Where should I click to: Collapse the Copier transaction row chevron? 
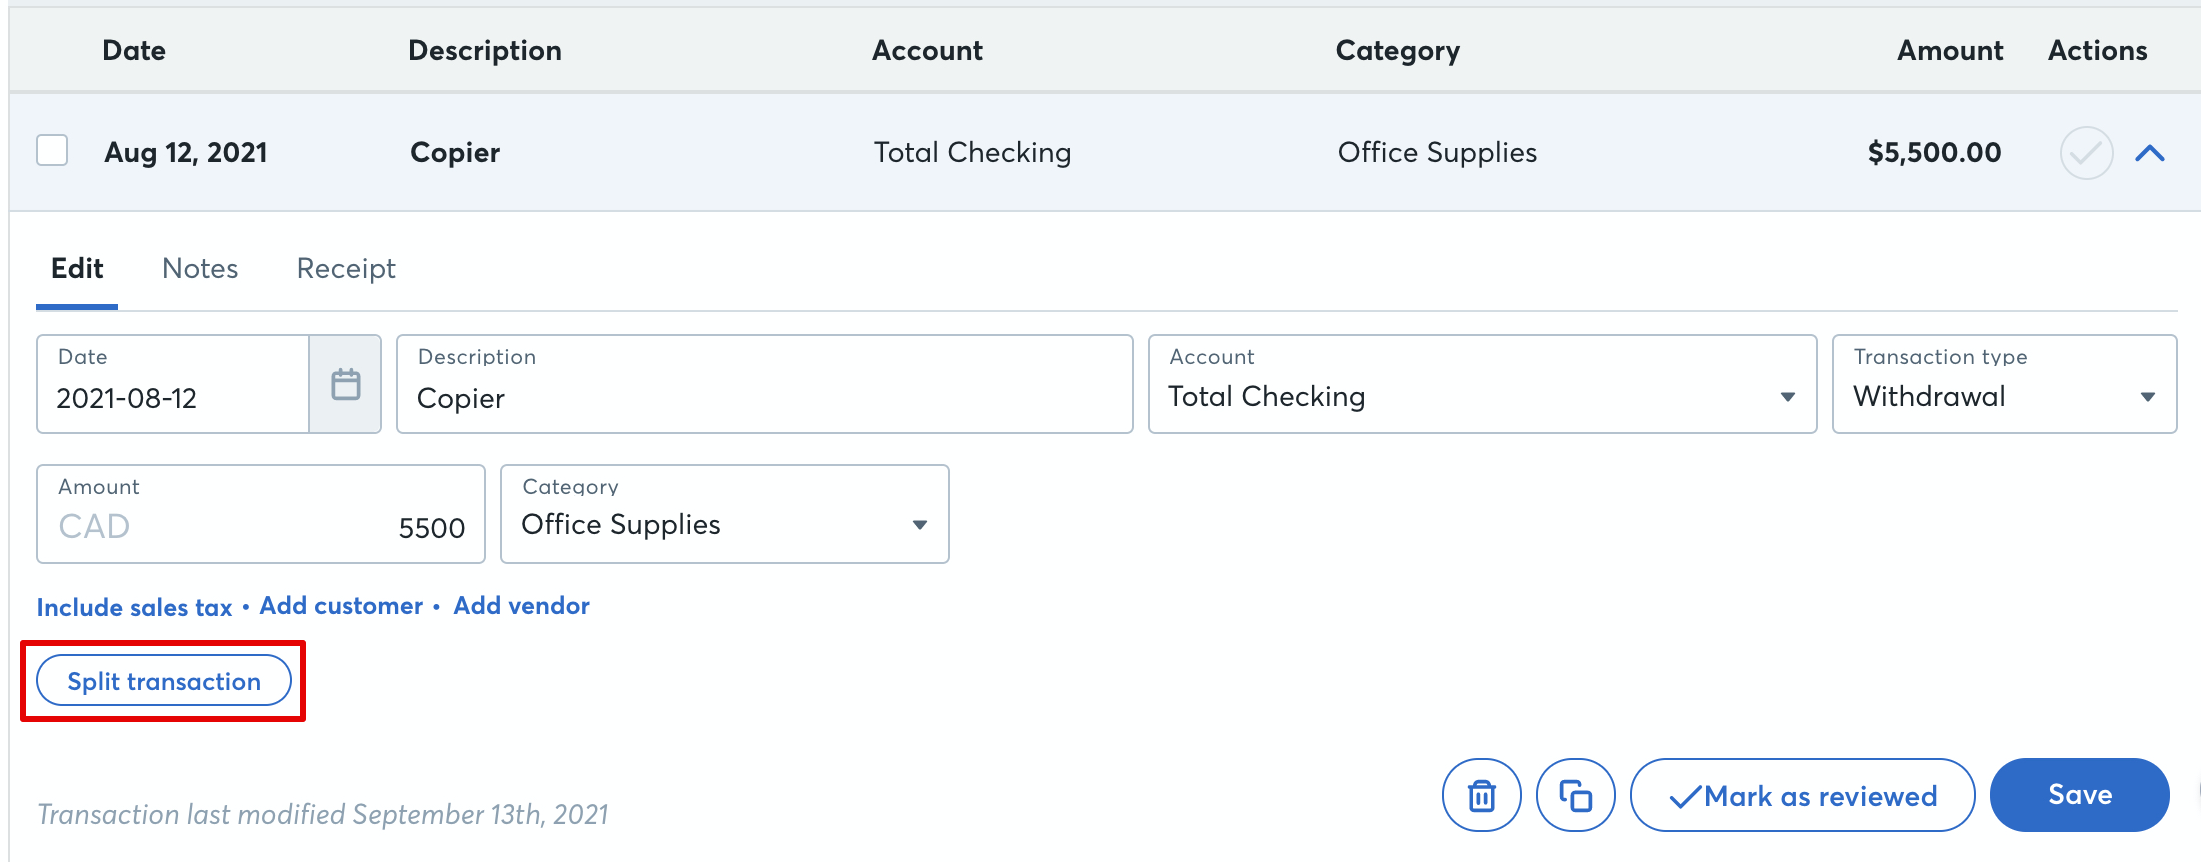[2149, 153]
